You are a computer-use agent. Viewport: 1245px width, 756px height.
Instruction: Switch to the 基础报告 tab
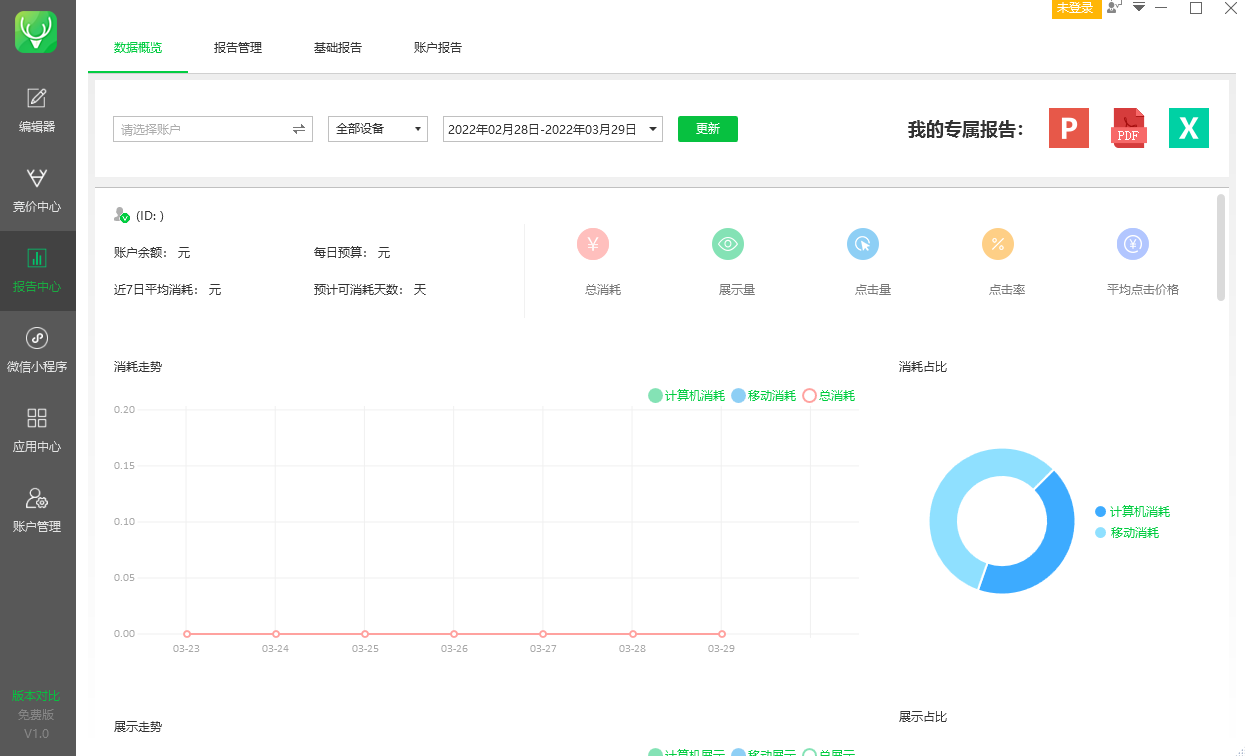click(338, 48)
